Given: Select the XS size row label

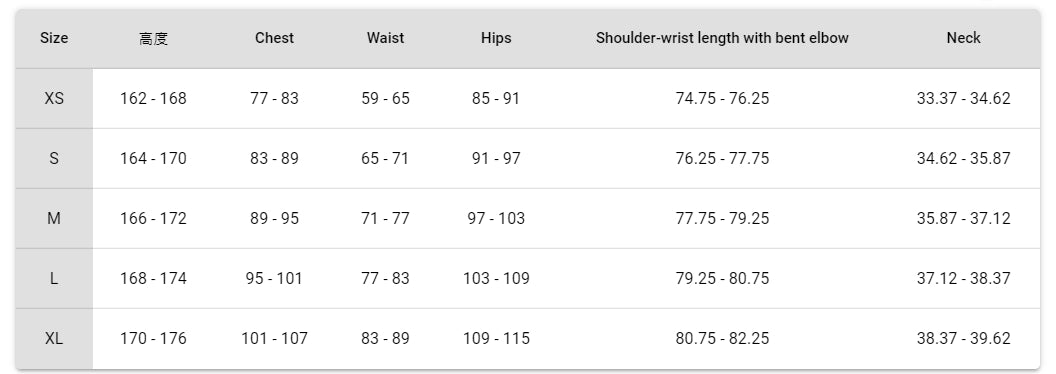Looking at the screenshot, I should point(54,98).
